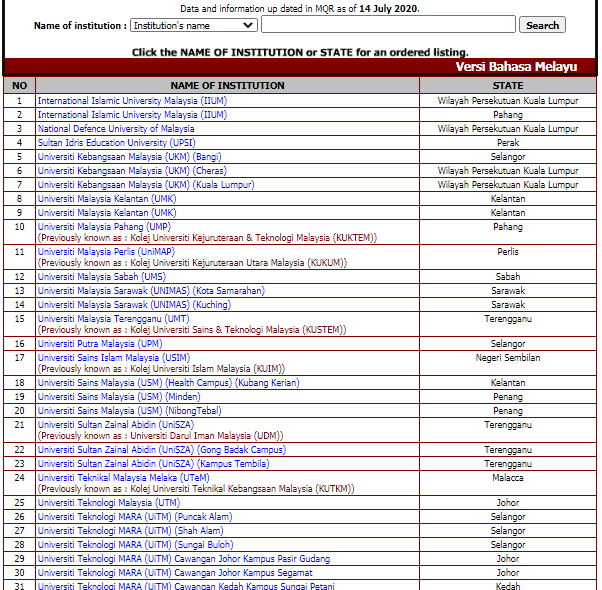Open IIUM link in row 2
This screenshot has width=602, height=590.
point(132,115)
